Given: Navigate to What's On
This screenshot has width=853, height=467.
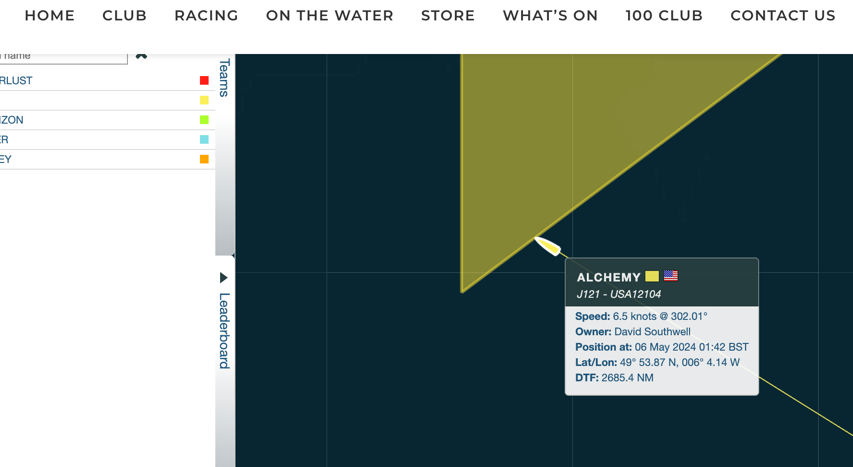Looking at the screenshot, I should click(x=550, y=16).
